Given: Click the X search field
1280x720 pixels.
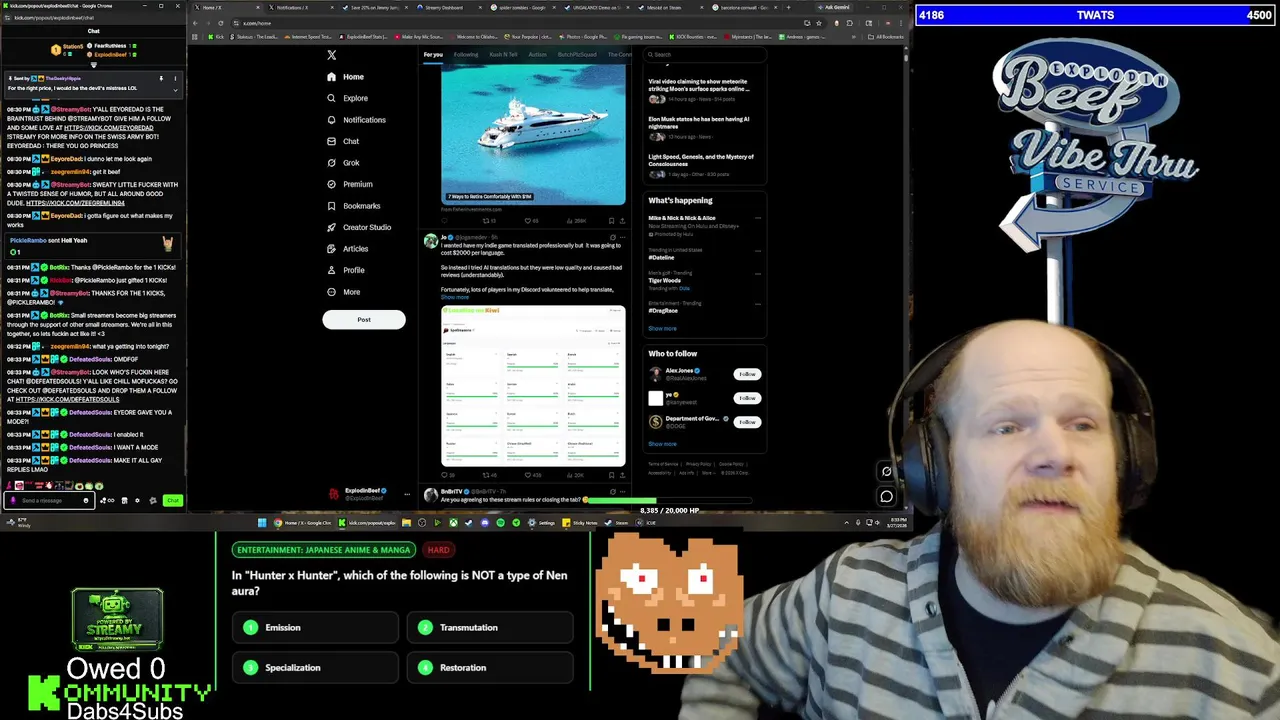Looking at the screenshot, I should [x=704, y=55].
